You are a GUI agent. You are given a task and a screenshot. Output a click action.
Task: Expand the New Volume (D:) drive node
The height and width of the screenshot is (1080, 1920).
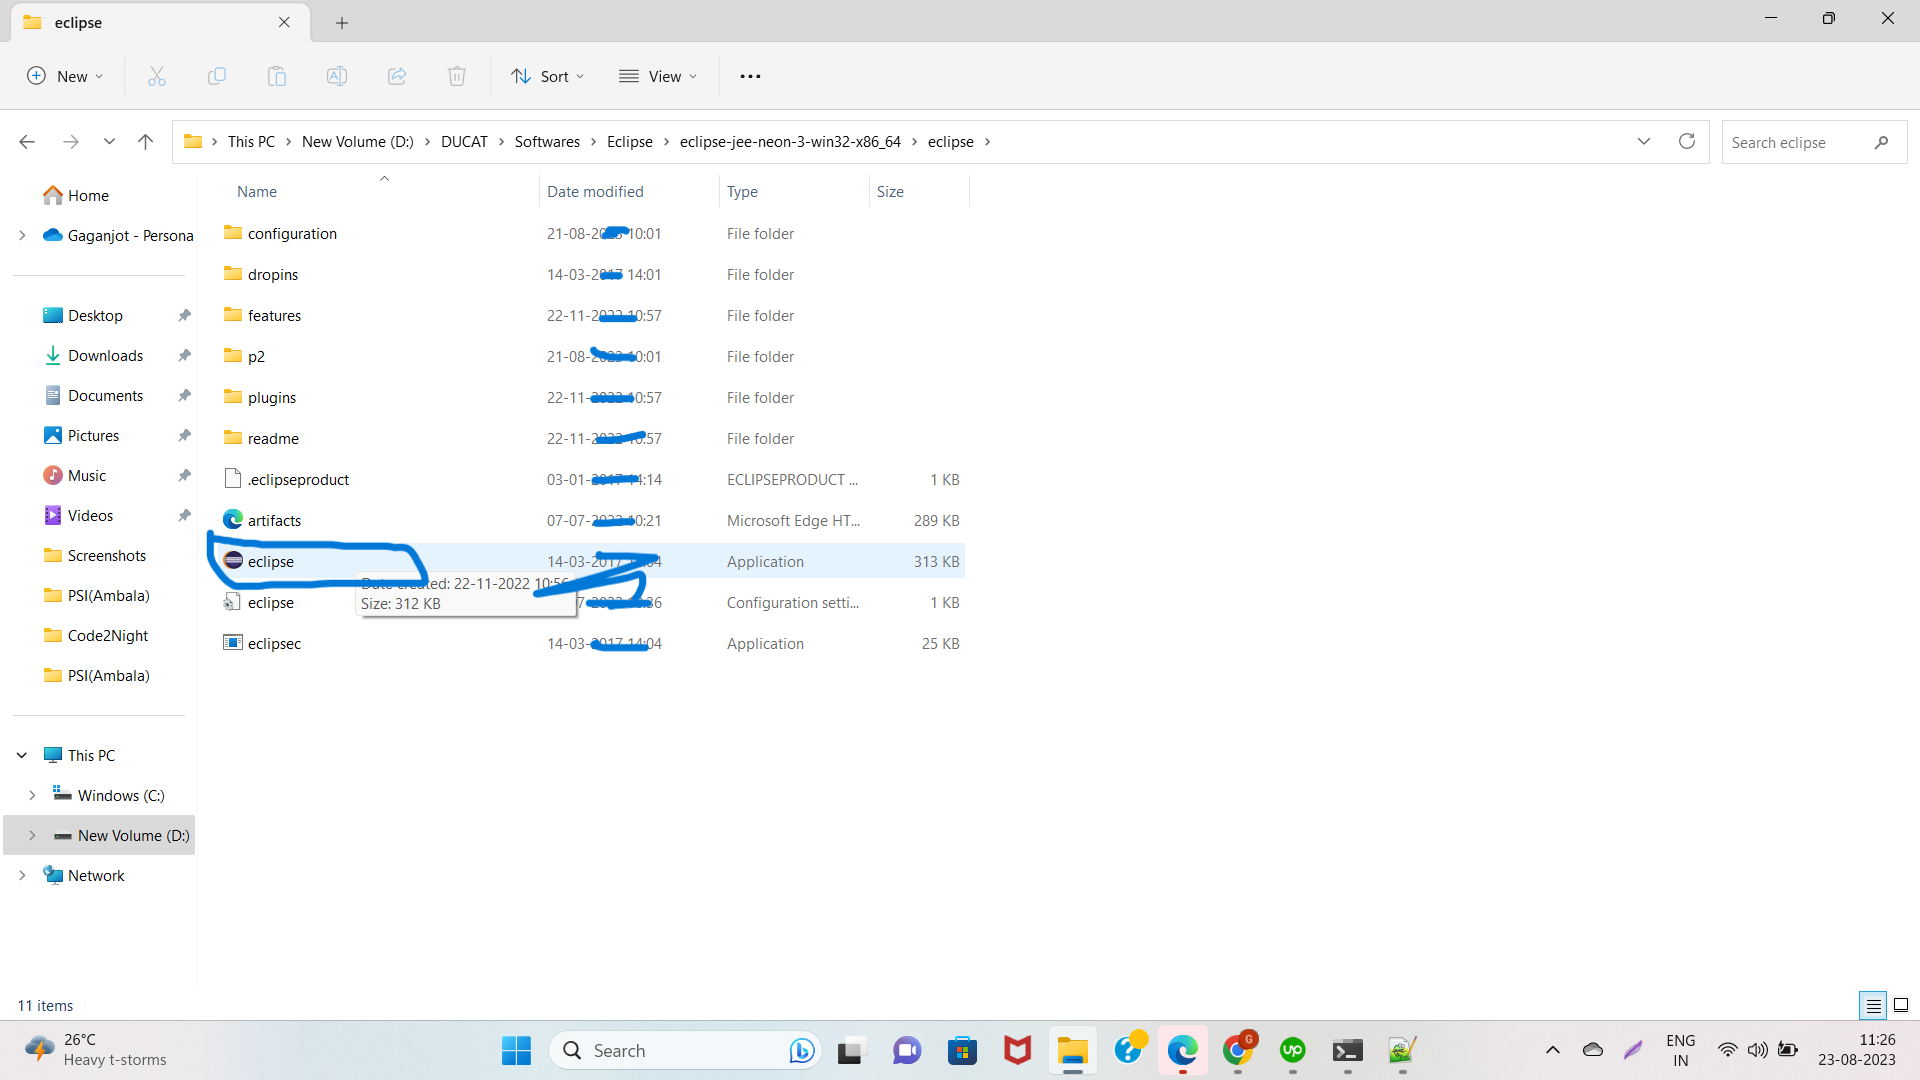(32, 836)
